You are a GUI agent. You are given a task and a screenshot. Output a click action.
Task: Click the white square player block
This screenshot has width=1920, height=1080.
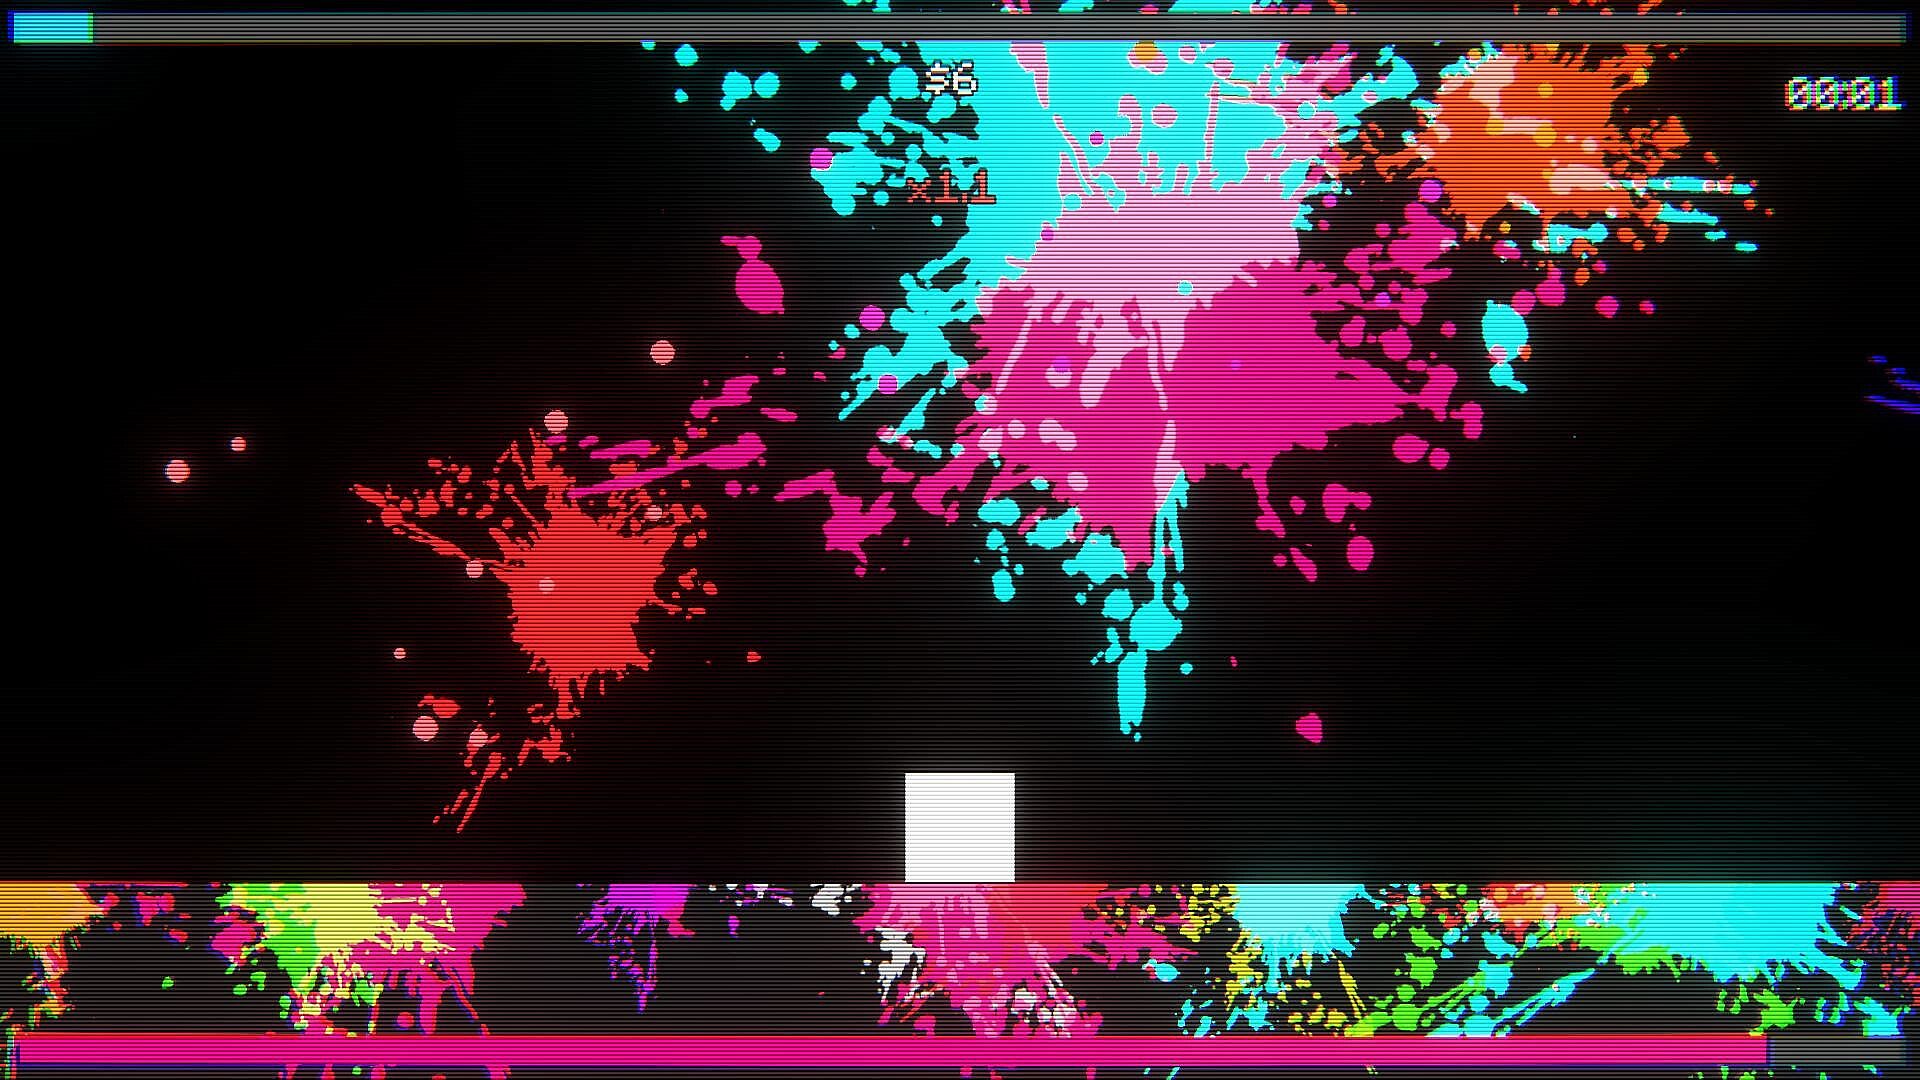[x=959, y=827]
